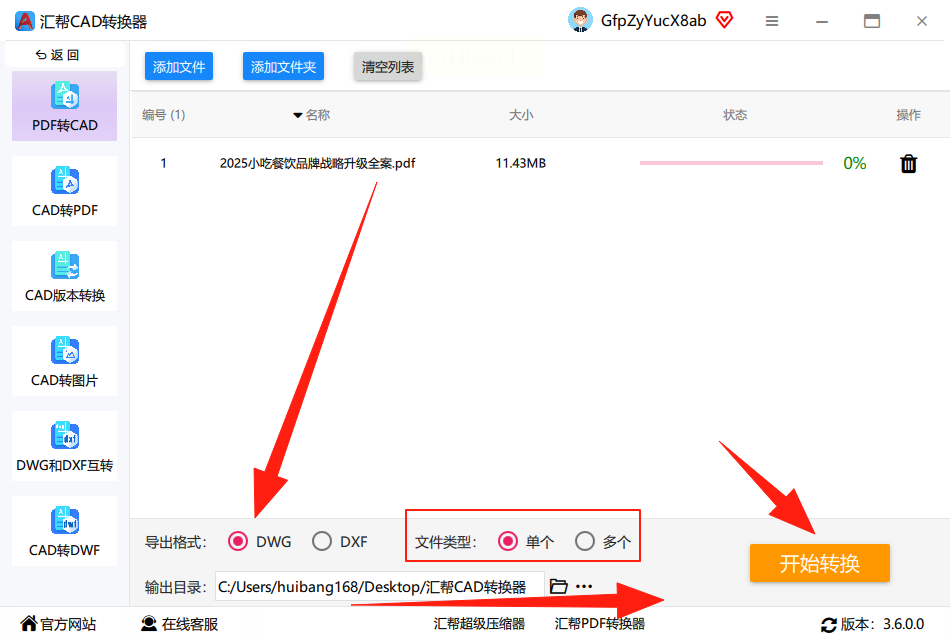Choose the DWG和DXF互转 tool

(x=64, y=446)
